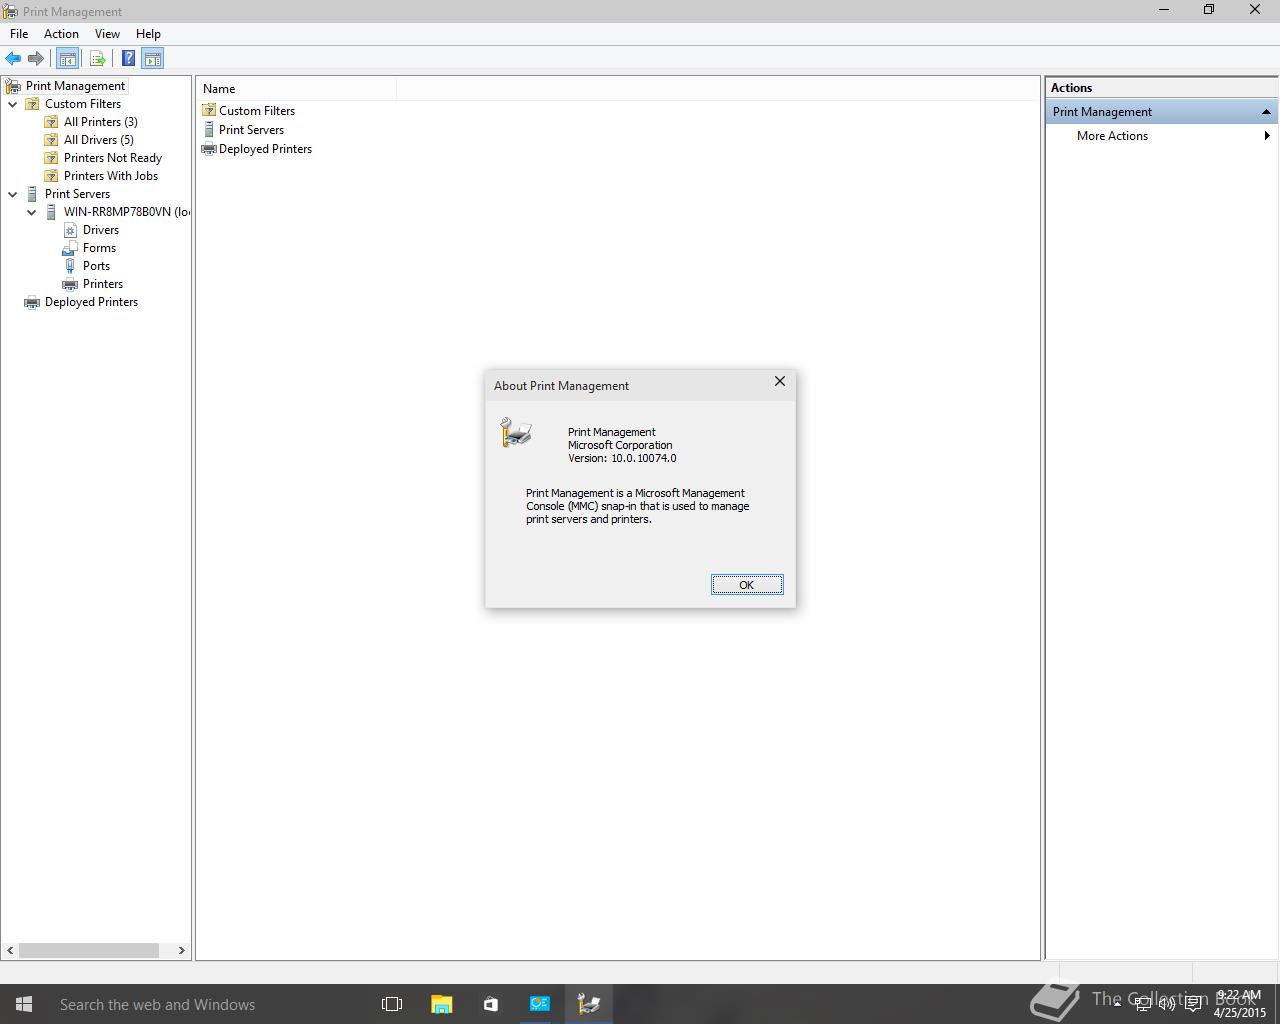This screenshot has width=1280, height=1024.
Task: Select Custom Filters in the console tree
Action: click(x=83, y=104)
